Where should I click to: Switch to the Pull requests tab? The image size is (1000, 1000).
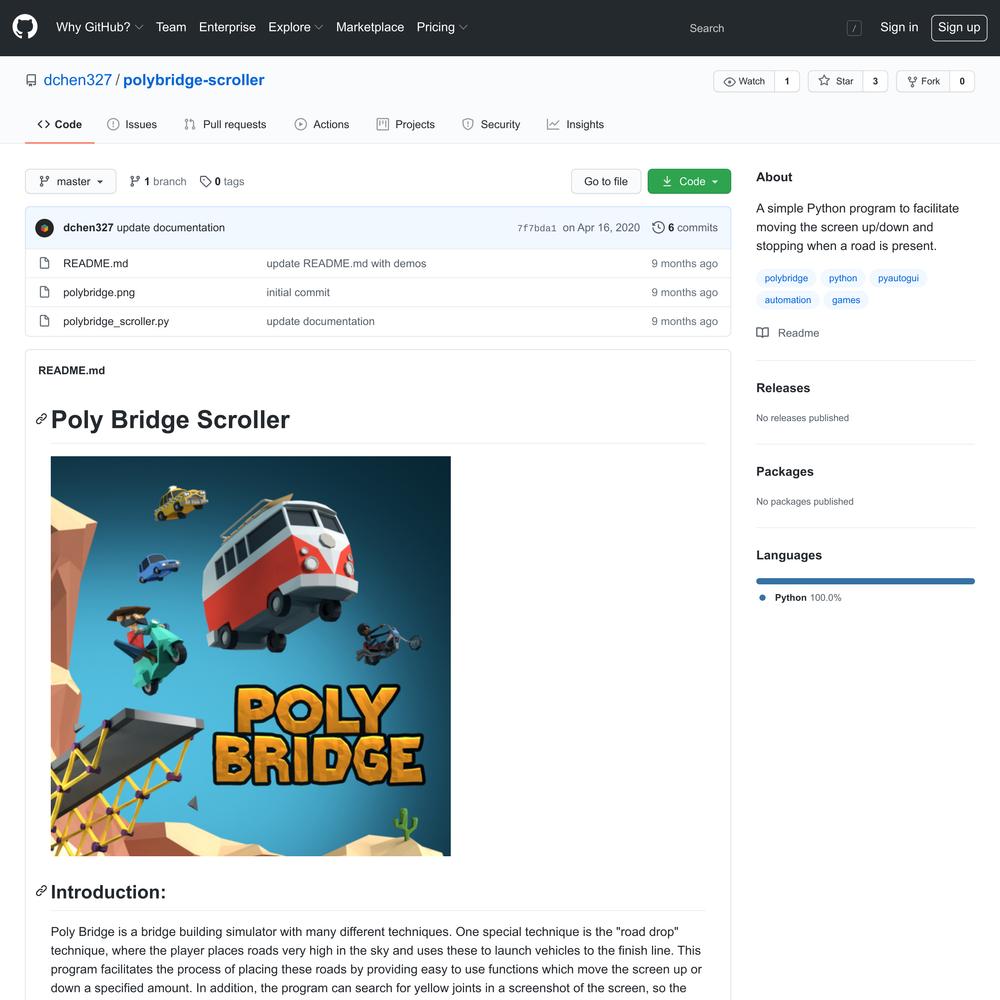coord(224,124)
